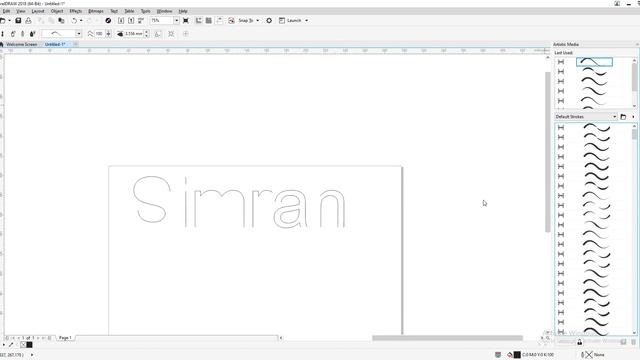The image size is (640, 360).
Task: Click the Save icon in the toolbar
Action: pyautogui.click(x=18, y=20)
